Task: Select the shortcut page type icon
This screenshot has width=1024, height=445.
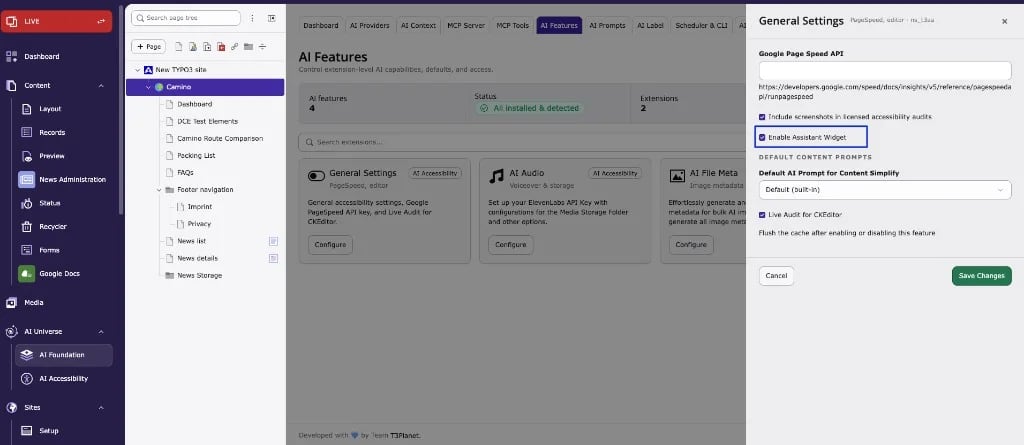Action: click(x=207, y=47)
